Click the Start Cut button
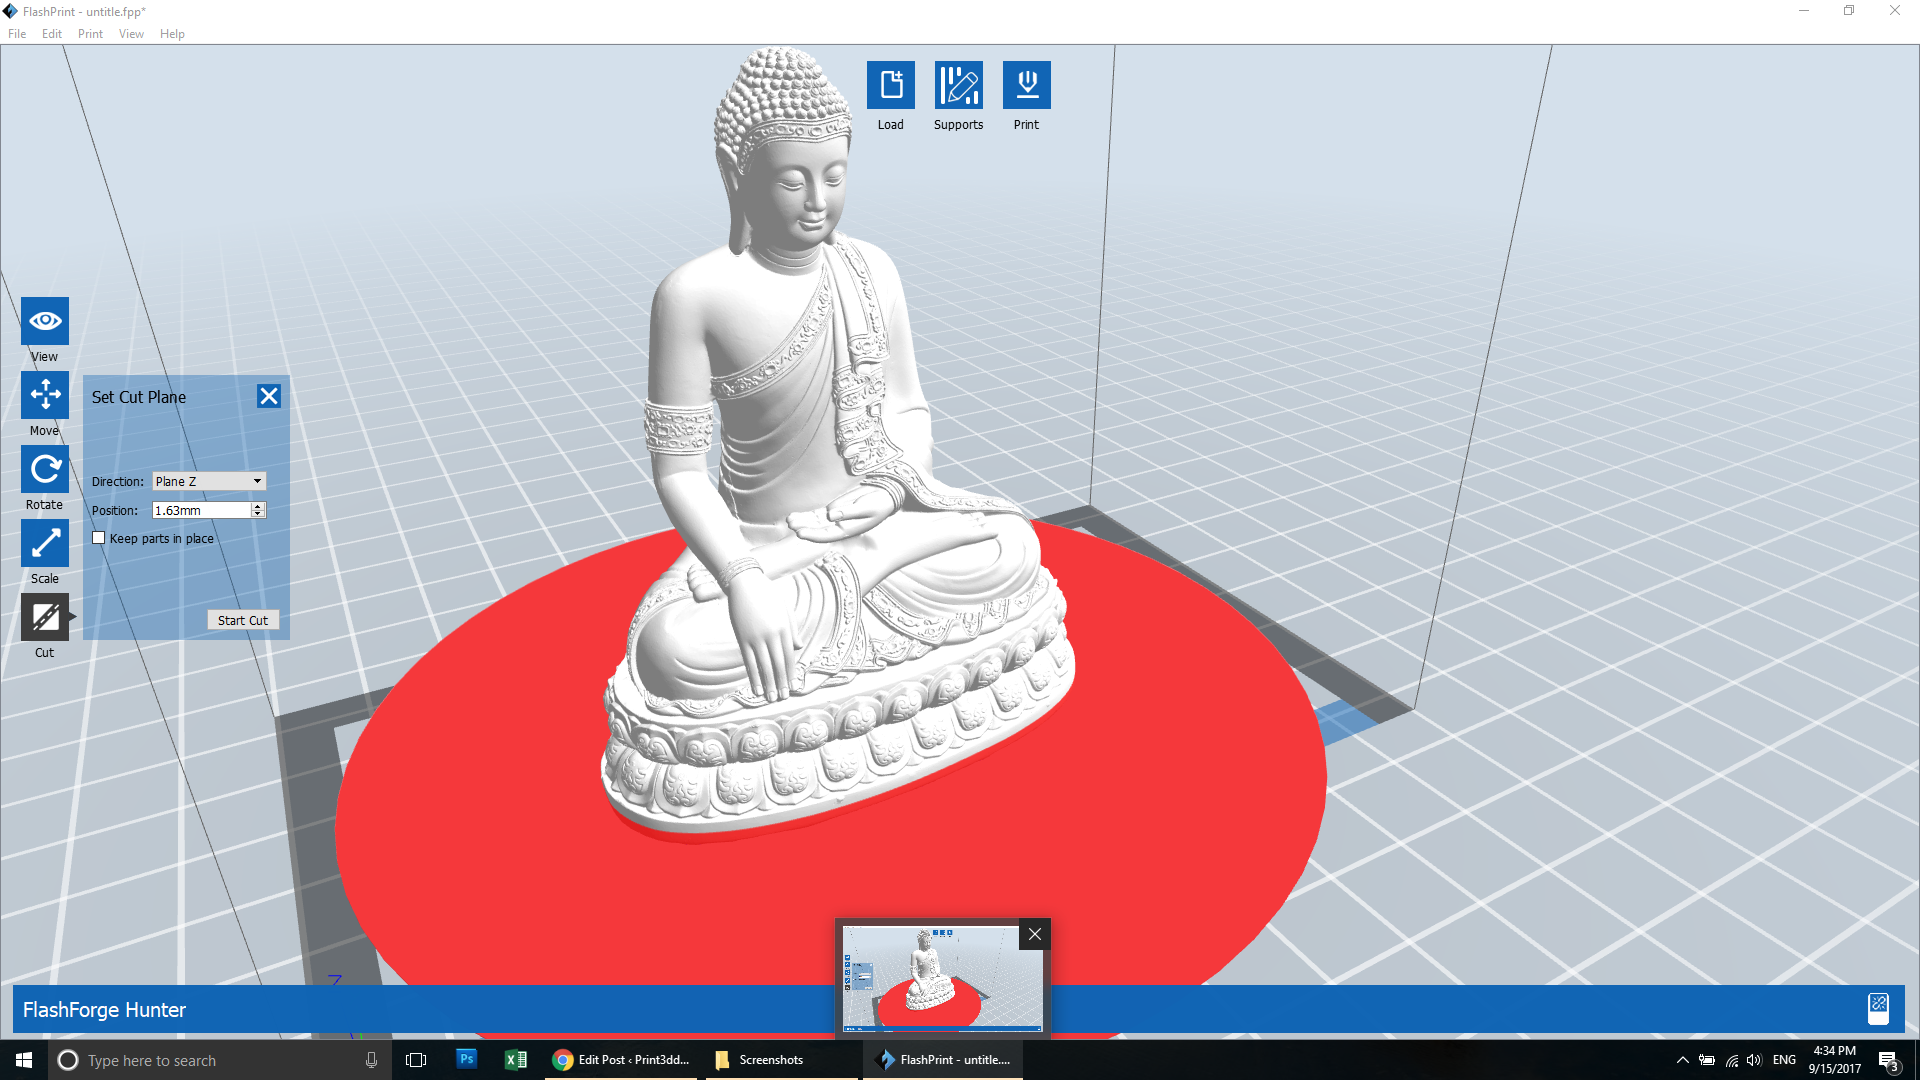This screenshot has width=1920, height=1080. click(243, 620)
